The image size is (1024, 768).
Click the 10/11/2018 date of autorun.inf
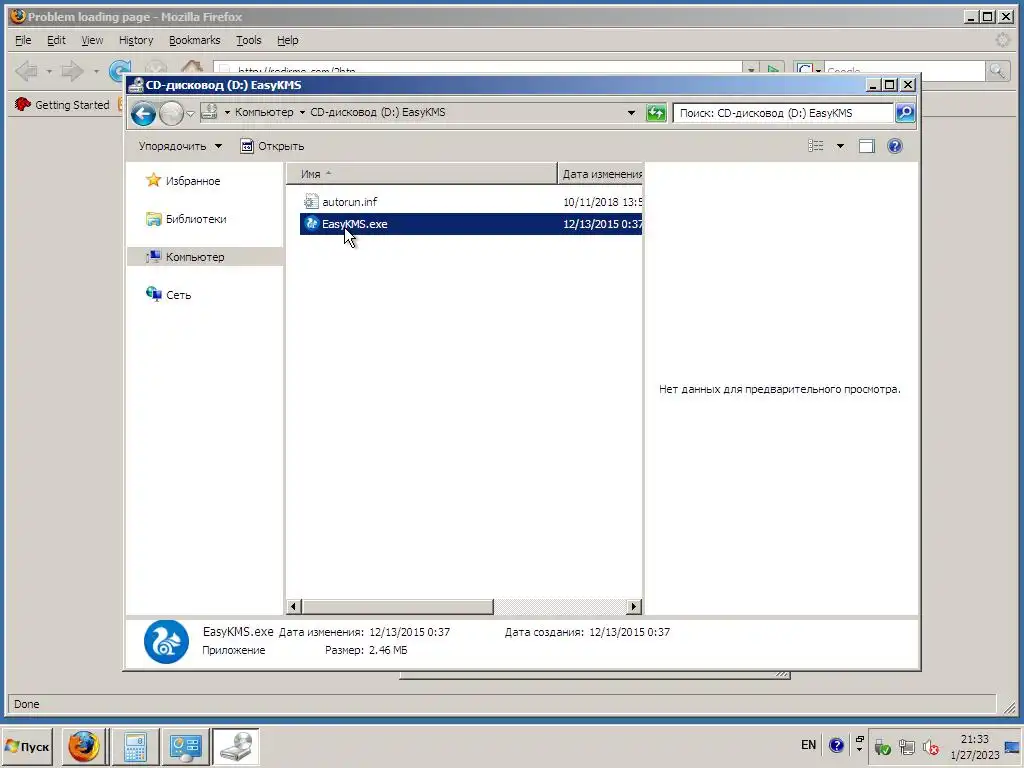click(602, 202)
